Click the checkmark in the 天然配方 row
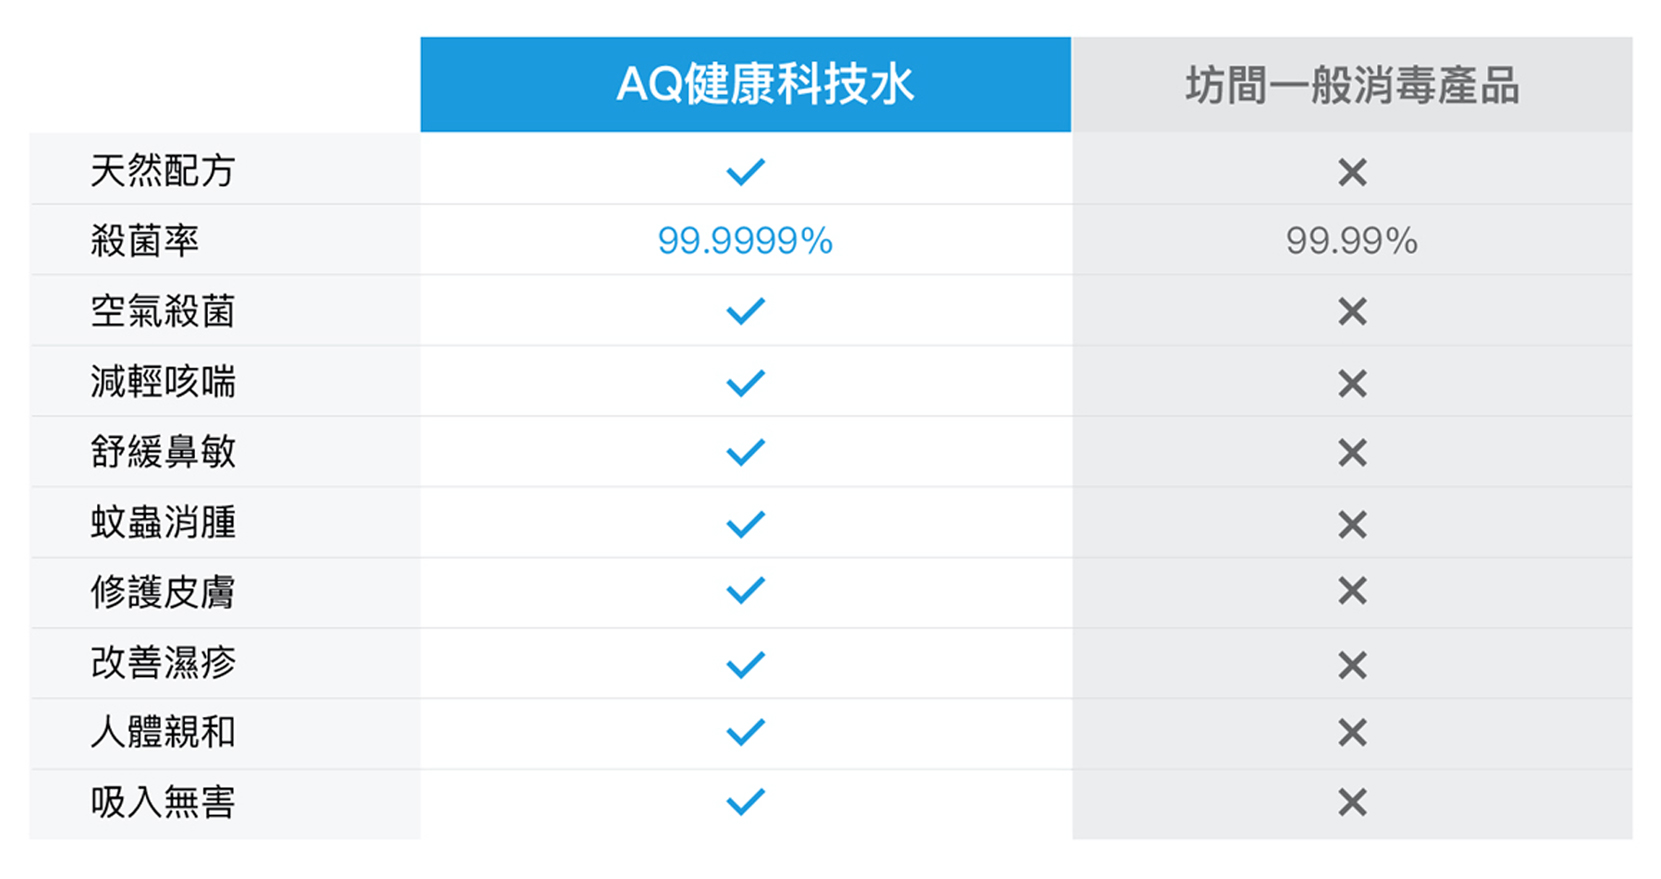This screenshot has width=1661, height=879. pyautogui.click(x=745, y=172)
